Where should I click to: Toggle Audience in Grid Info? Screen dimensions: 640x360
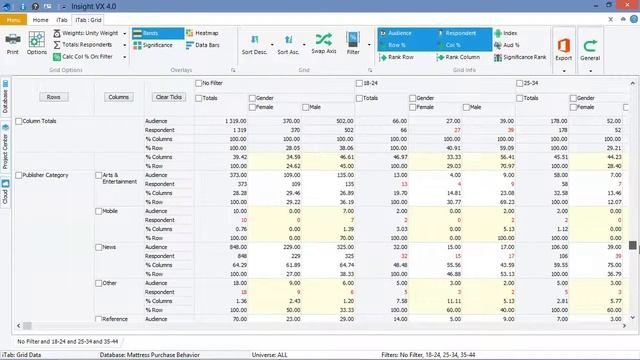click(396, 33)
